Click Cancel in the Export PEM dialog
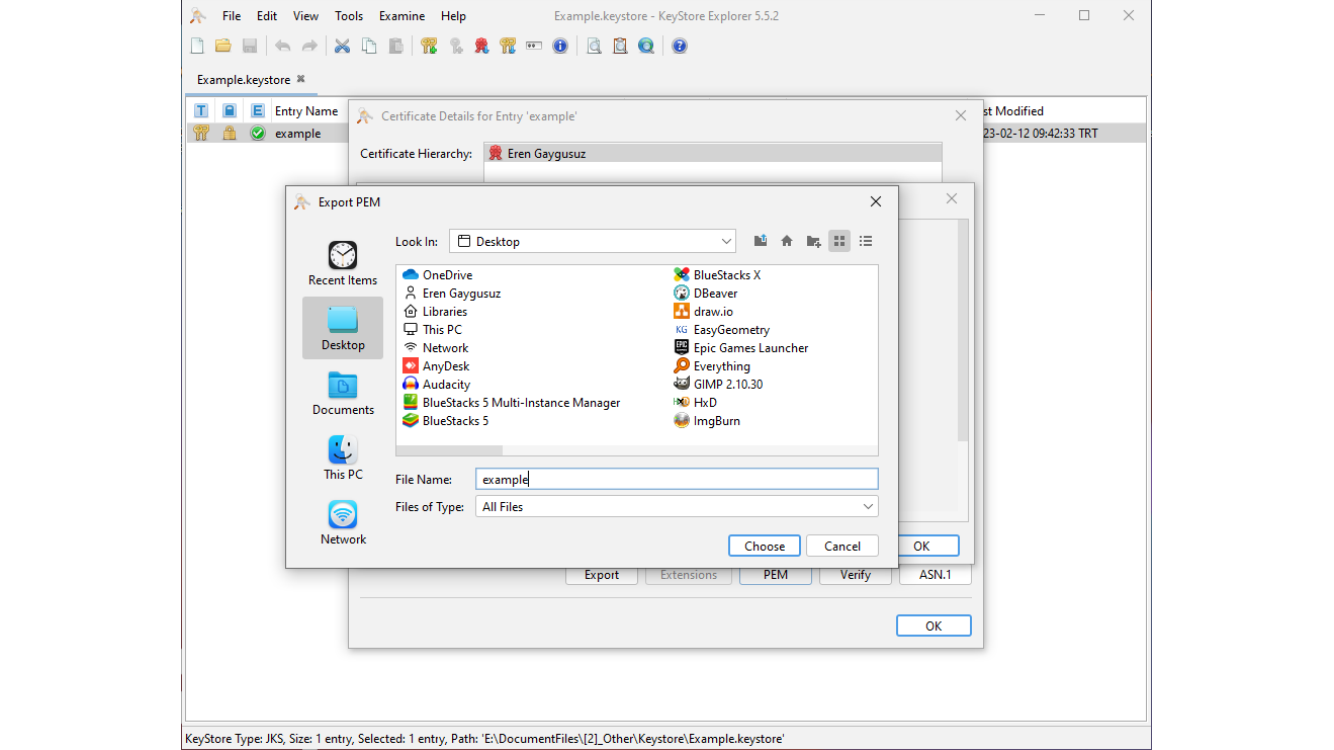This screenshot has width=1334, height=750. (x=842, y=546)
